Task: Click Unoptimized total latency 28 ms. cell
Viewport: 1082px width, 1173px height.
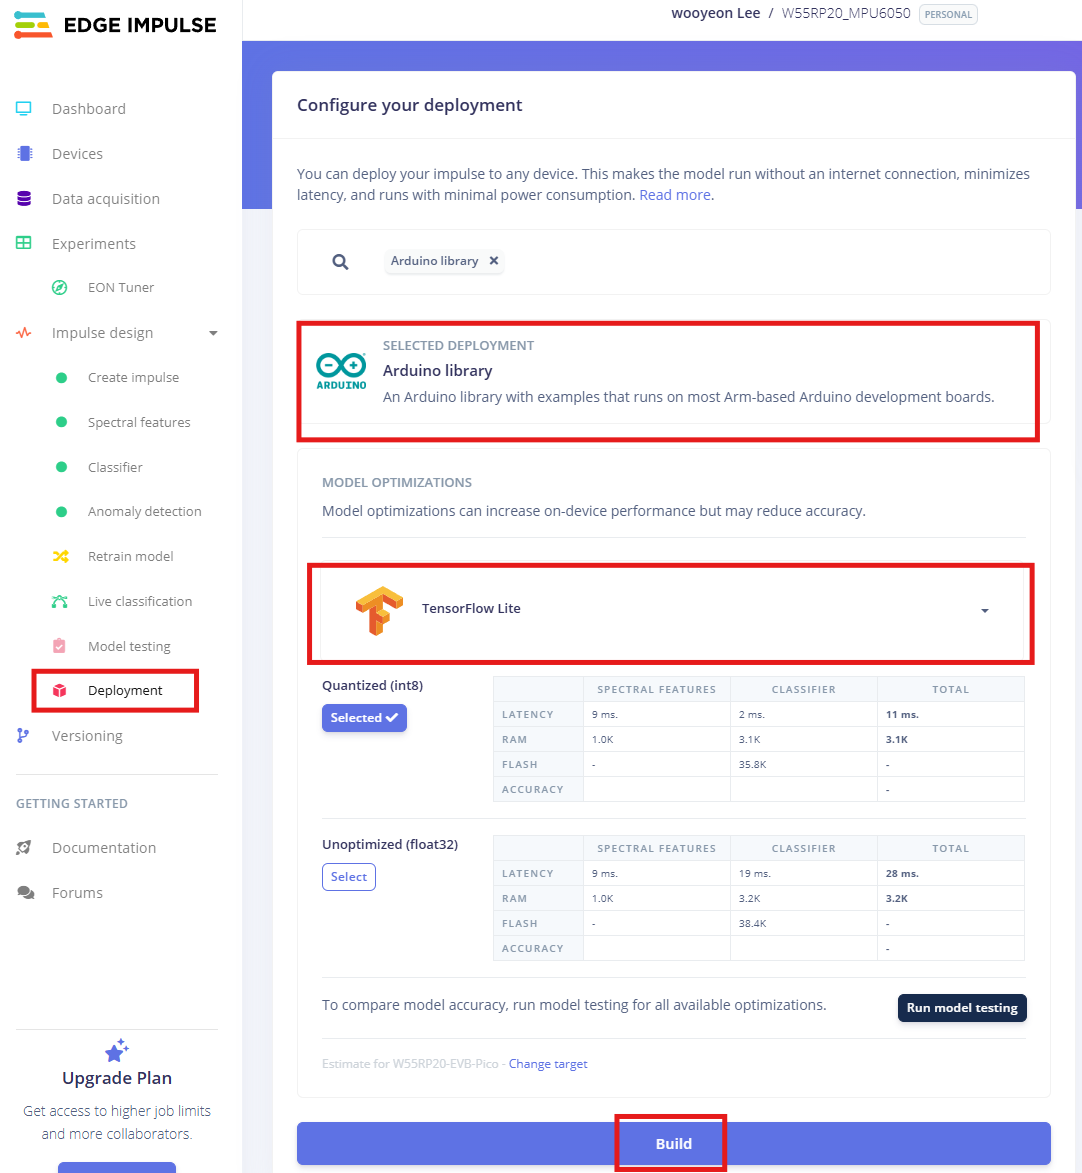Action: (x=950, y=873)
